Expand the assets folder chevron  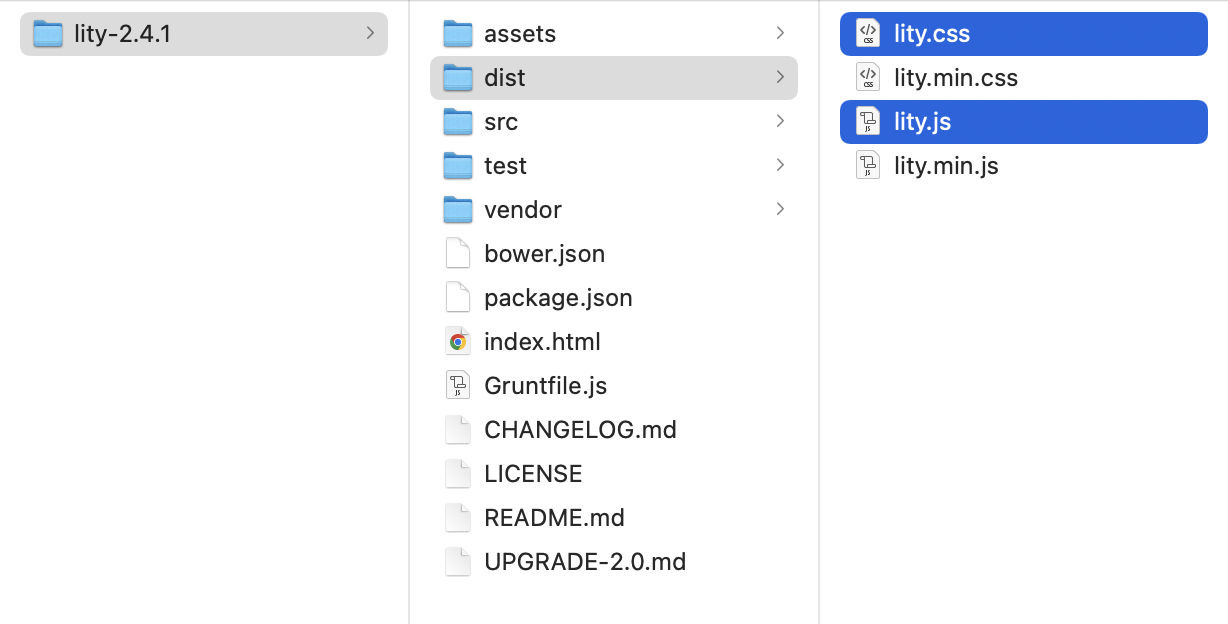780,34
